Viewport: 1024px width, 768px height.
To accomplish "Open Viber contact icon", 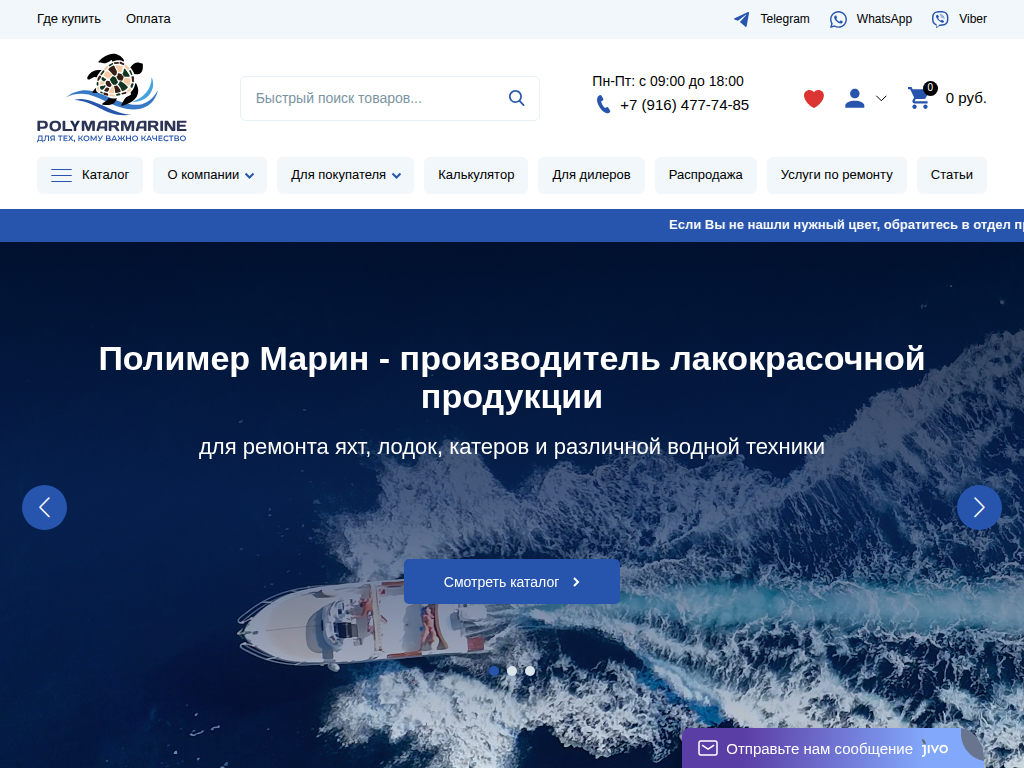I will pos(939,18).
